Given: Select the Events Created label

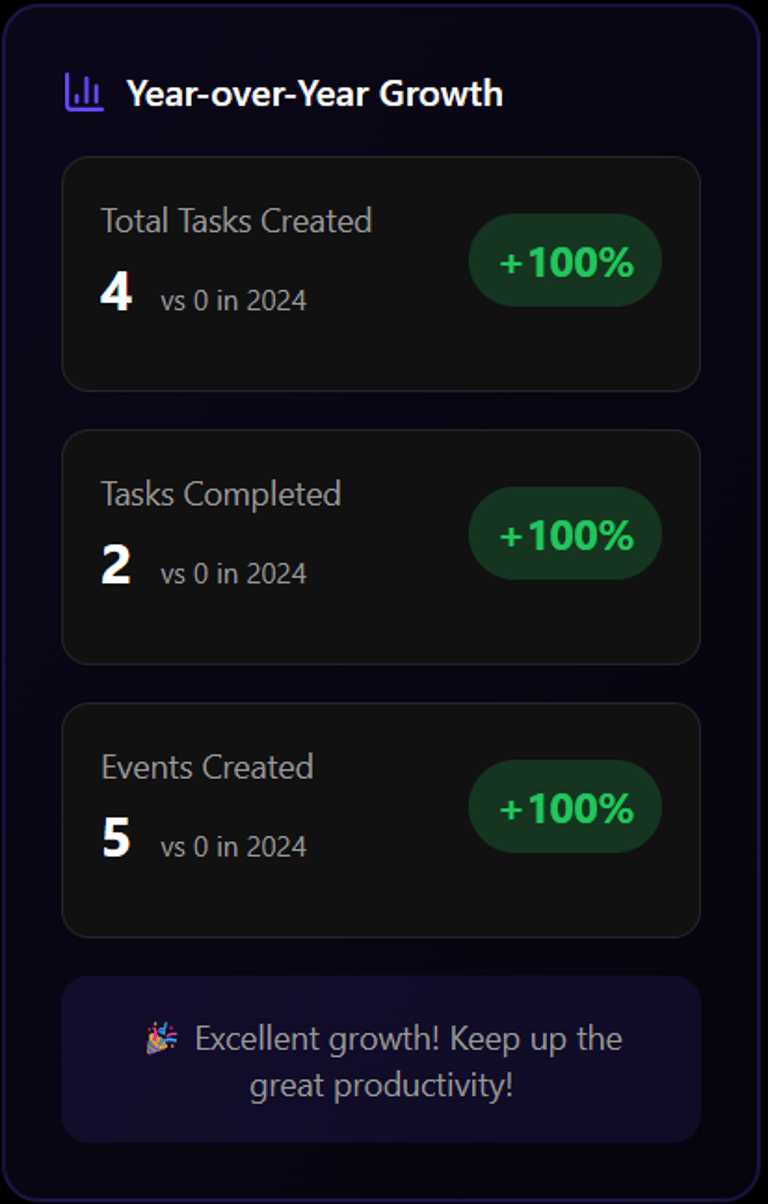Looking at the screenshot, I should pyautogui.click(x=207, y=766).
